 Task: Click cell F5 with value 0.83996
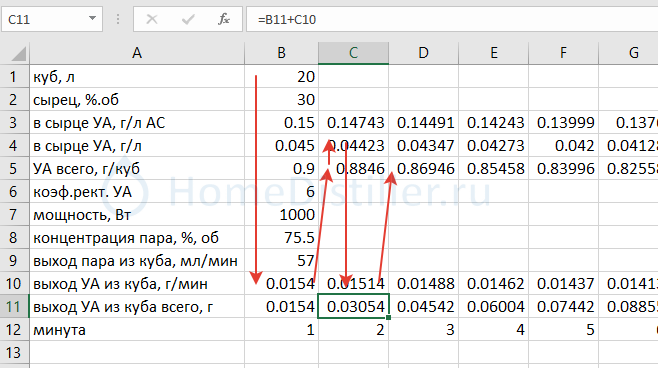point(564,169)
